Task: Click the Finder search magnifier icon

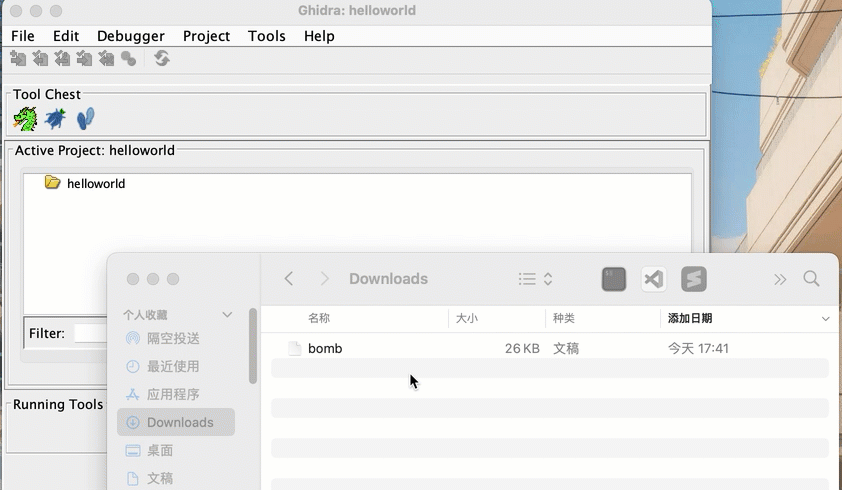Action: [x=811, y=278]
